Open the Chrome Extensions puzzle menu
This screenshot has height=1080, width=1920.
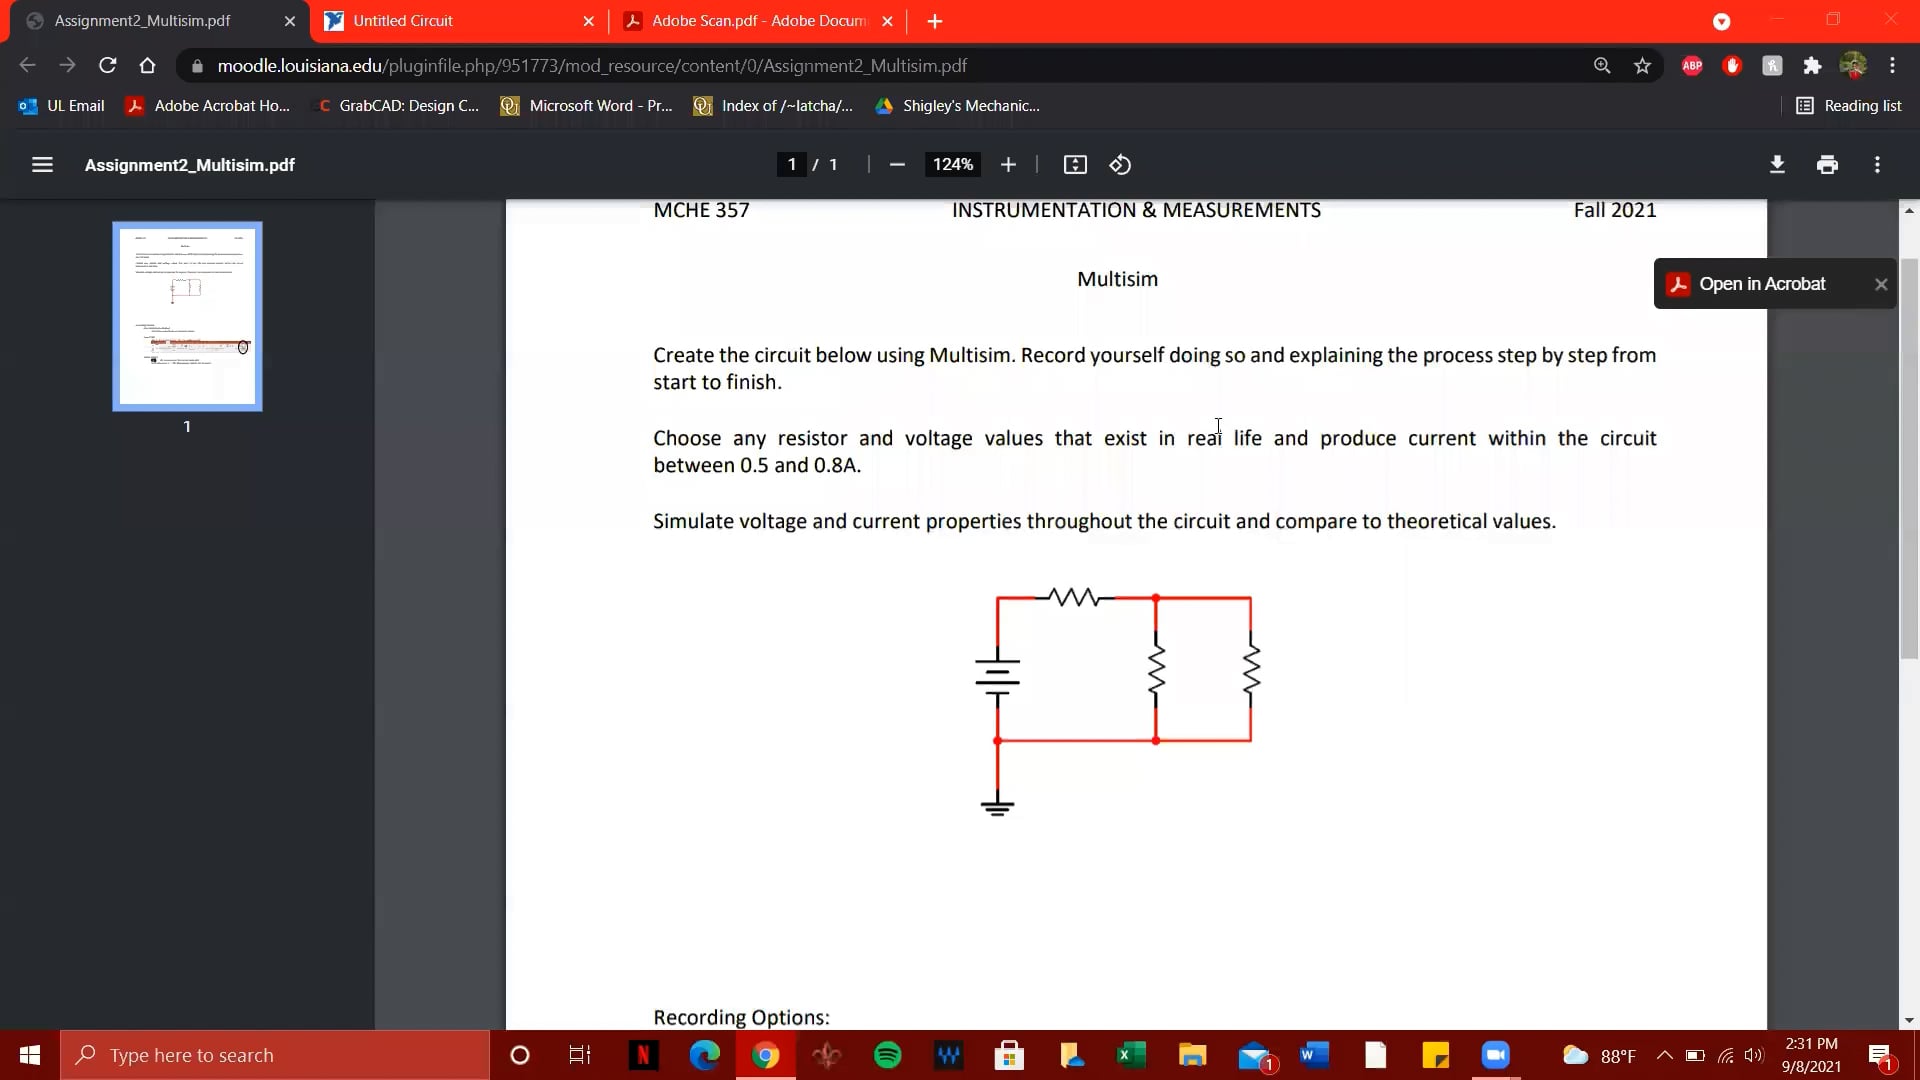point(1812,65)
